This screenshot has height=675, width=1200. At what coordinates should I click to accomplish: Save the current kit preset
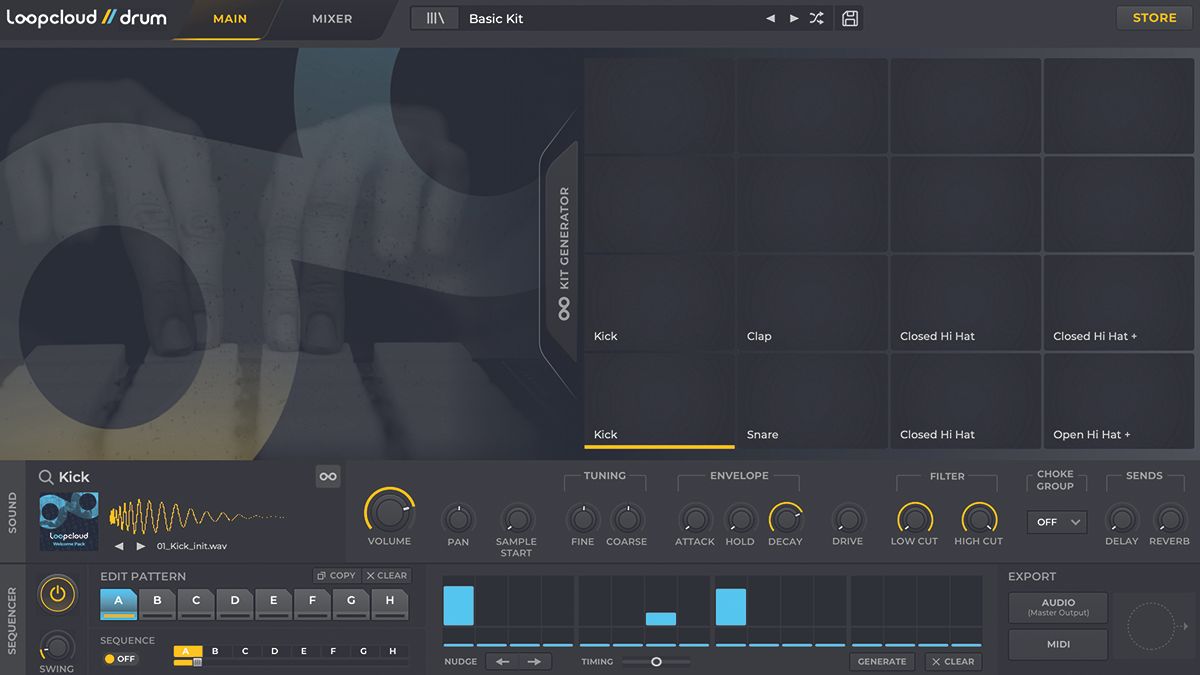(849, 17)
